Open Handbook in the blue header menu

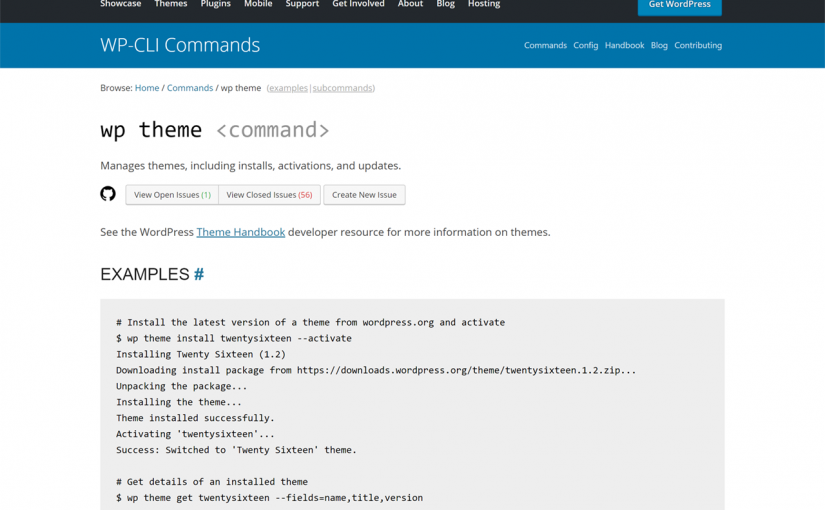[625, 45]
